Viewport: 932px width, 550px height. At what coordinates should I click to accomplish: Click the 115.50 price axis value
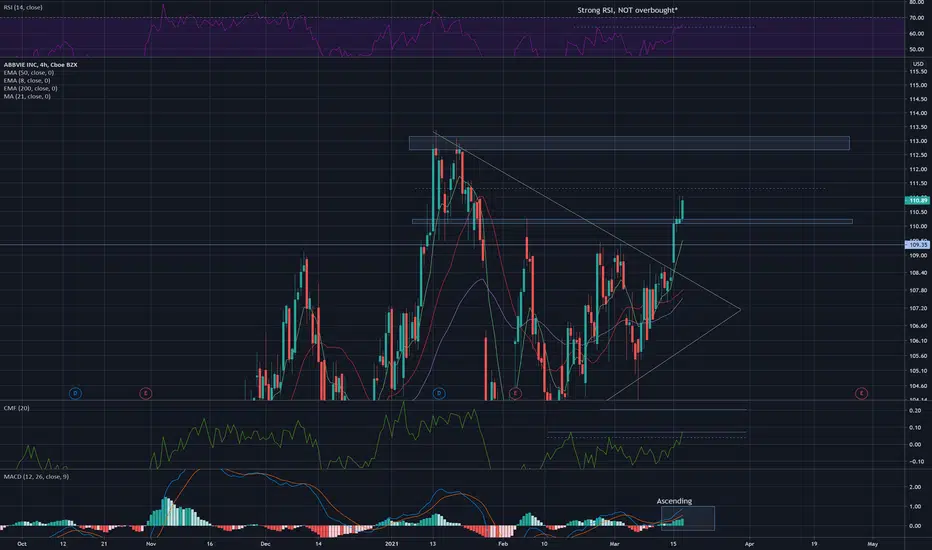point(918,71)
